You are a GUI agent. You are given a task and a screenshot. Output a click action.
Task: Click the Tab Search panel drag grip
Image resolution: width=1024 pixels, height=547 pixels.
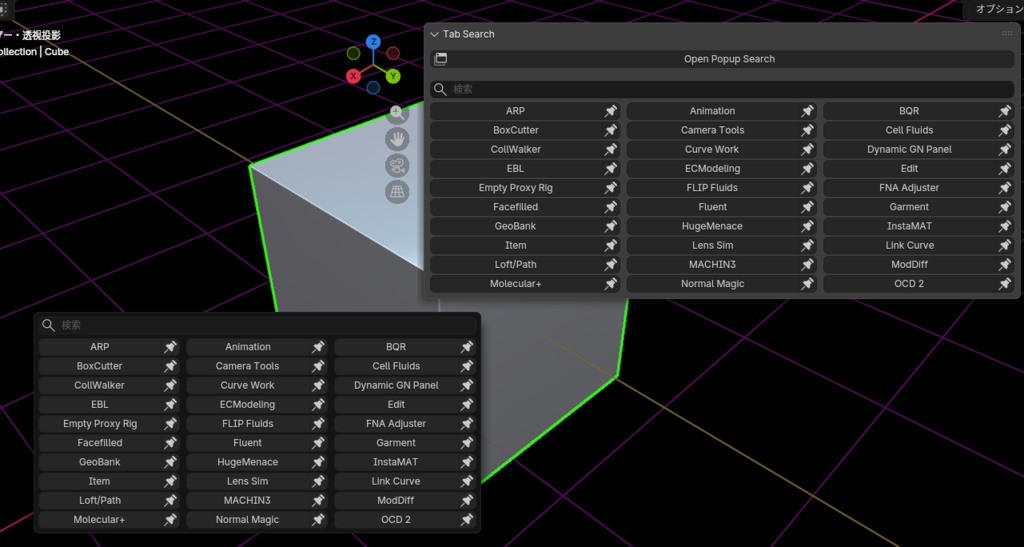point(1006,33)
